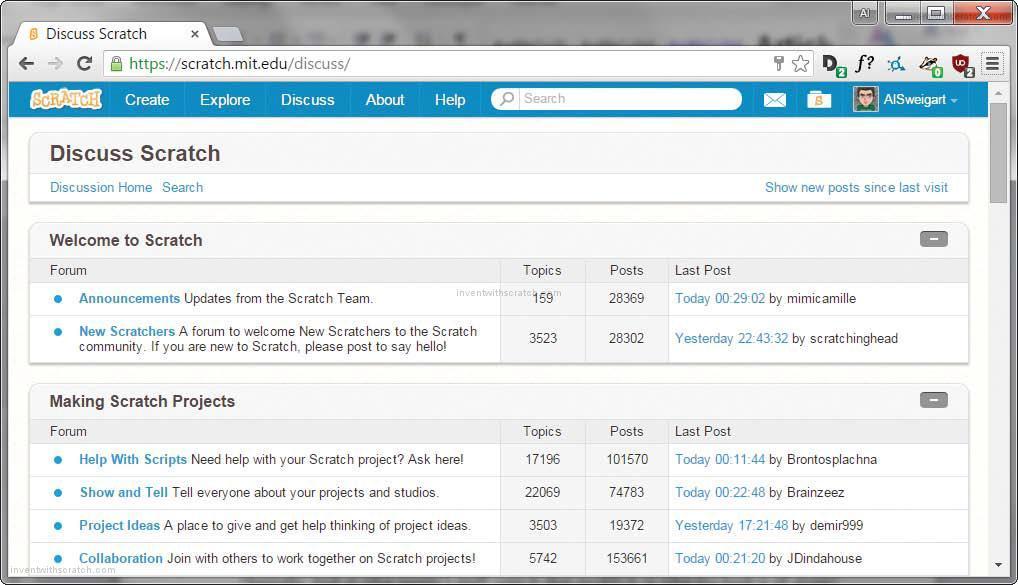Click the Search link under Discuss Scratch
The width and height of the screenshot is (1018, 585).
[x=182, y=187]
